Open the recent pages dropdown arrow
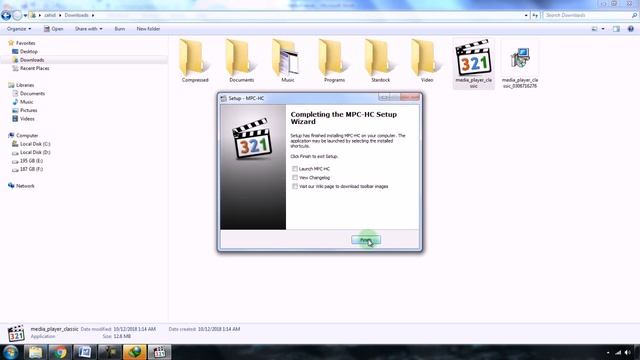Screen dimensions: 640x360 coord(25,16)
